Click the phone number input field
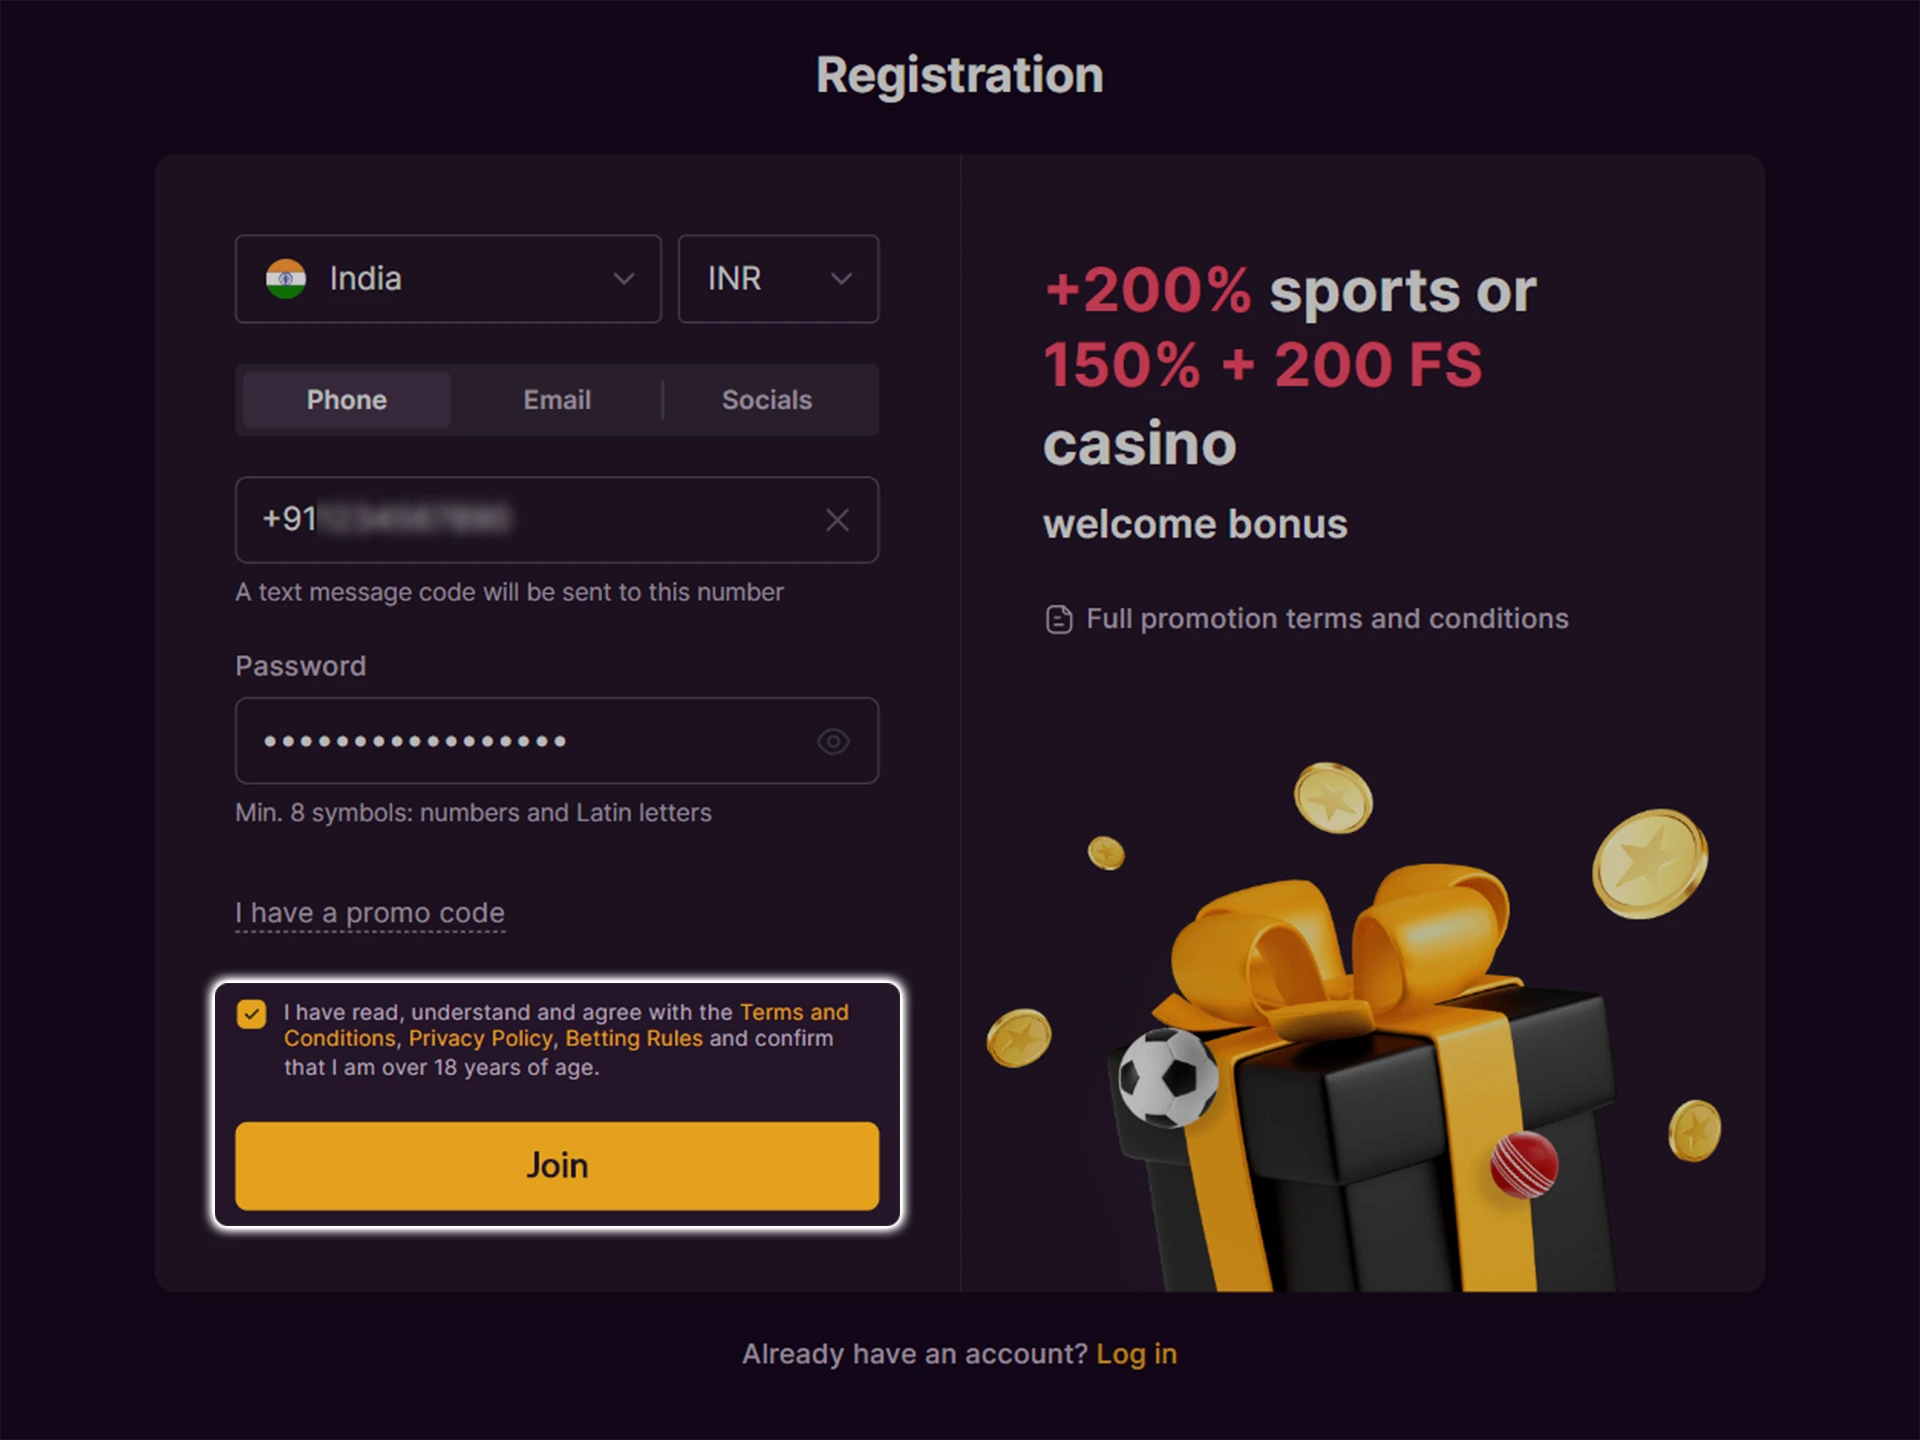The height and width of the screenshot is (1440, 1920). [x=520, y=520]
